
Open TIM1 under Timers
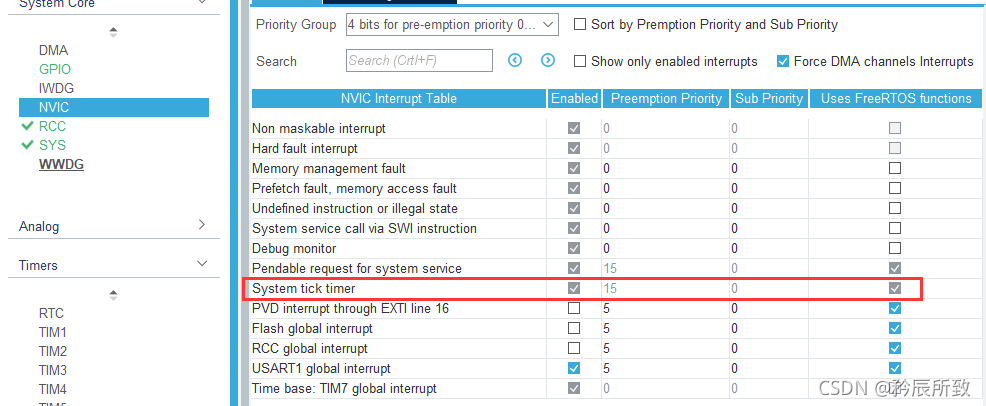(53, 332)
